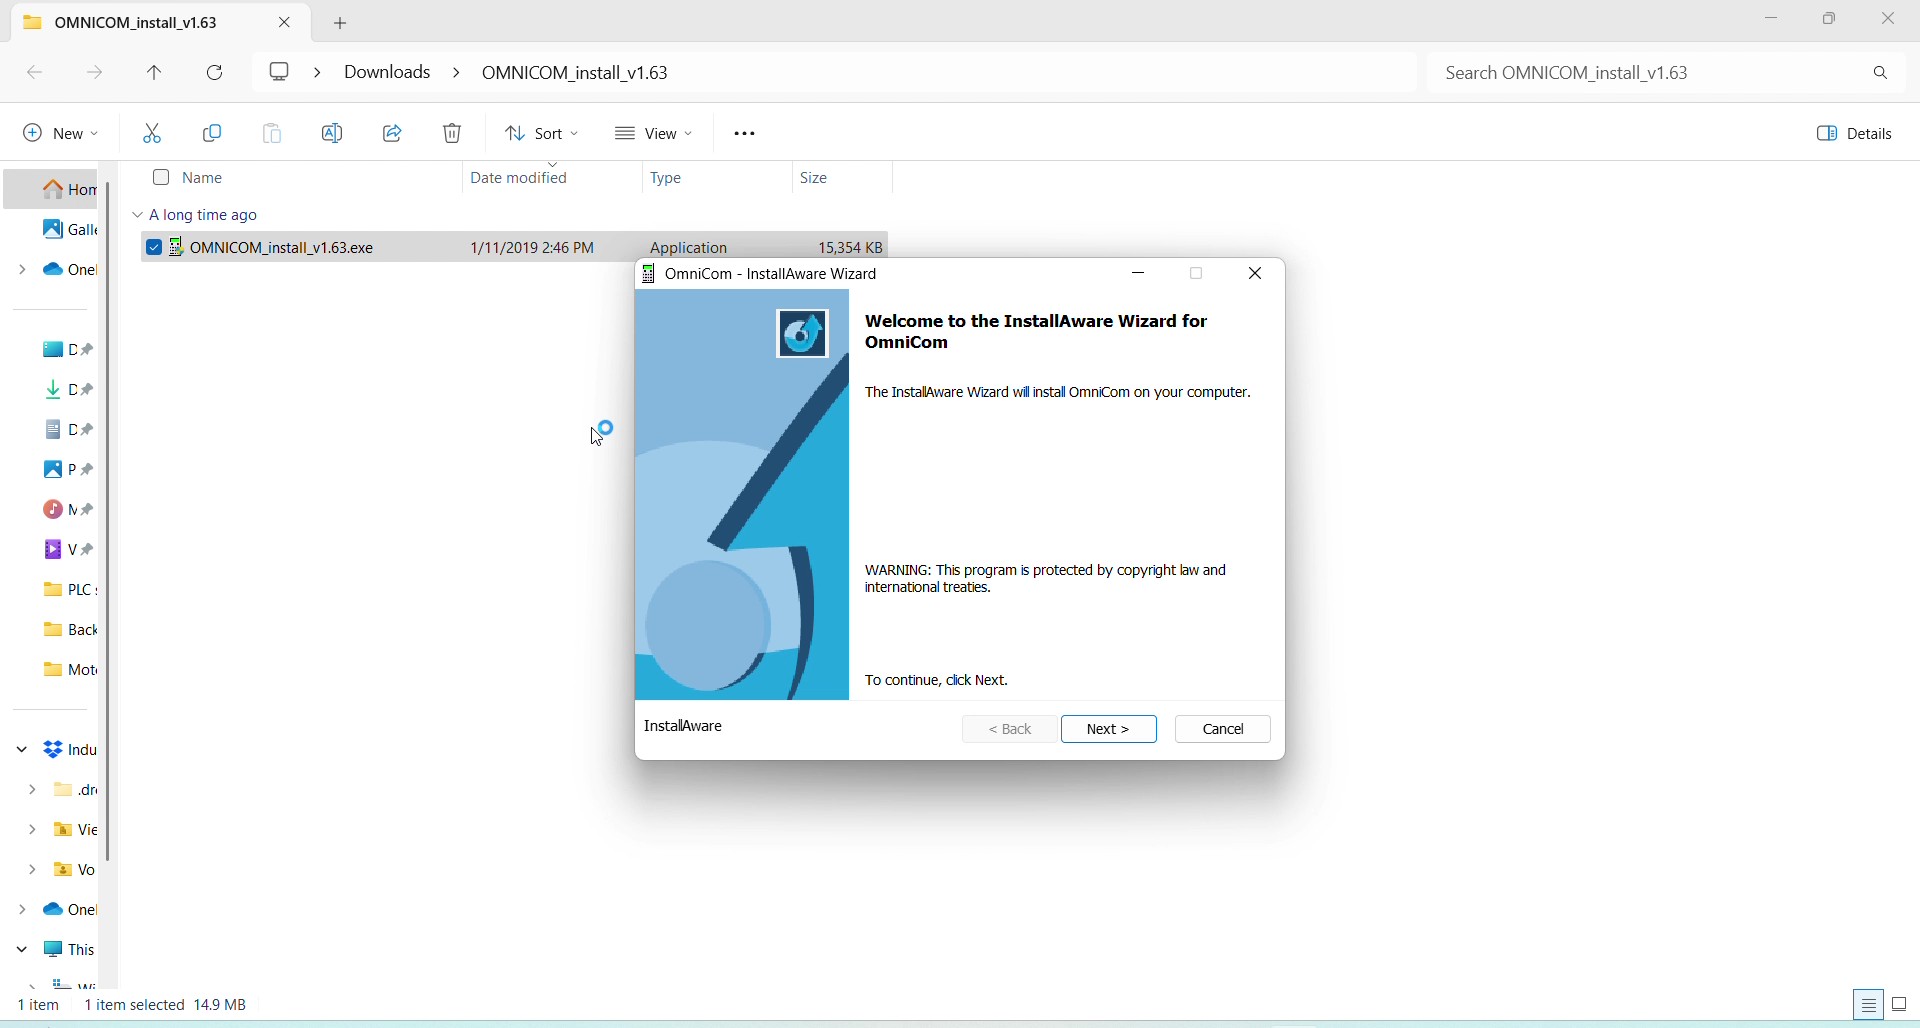Refresh the folder view

pyautogui.click(x=216, y=73)
